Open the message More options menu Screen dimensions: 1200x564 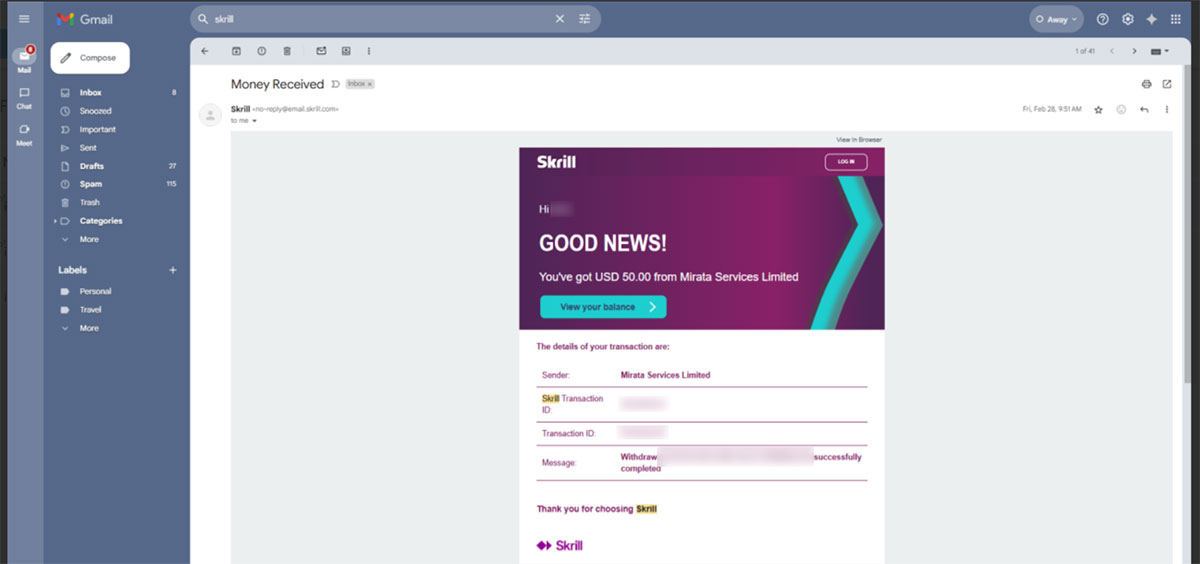1166,109
